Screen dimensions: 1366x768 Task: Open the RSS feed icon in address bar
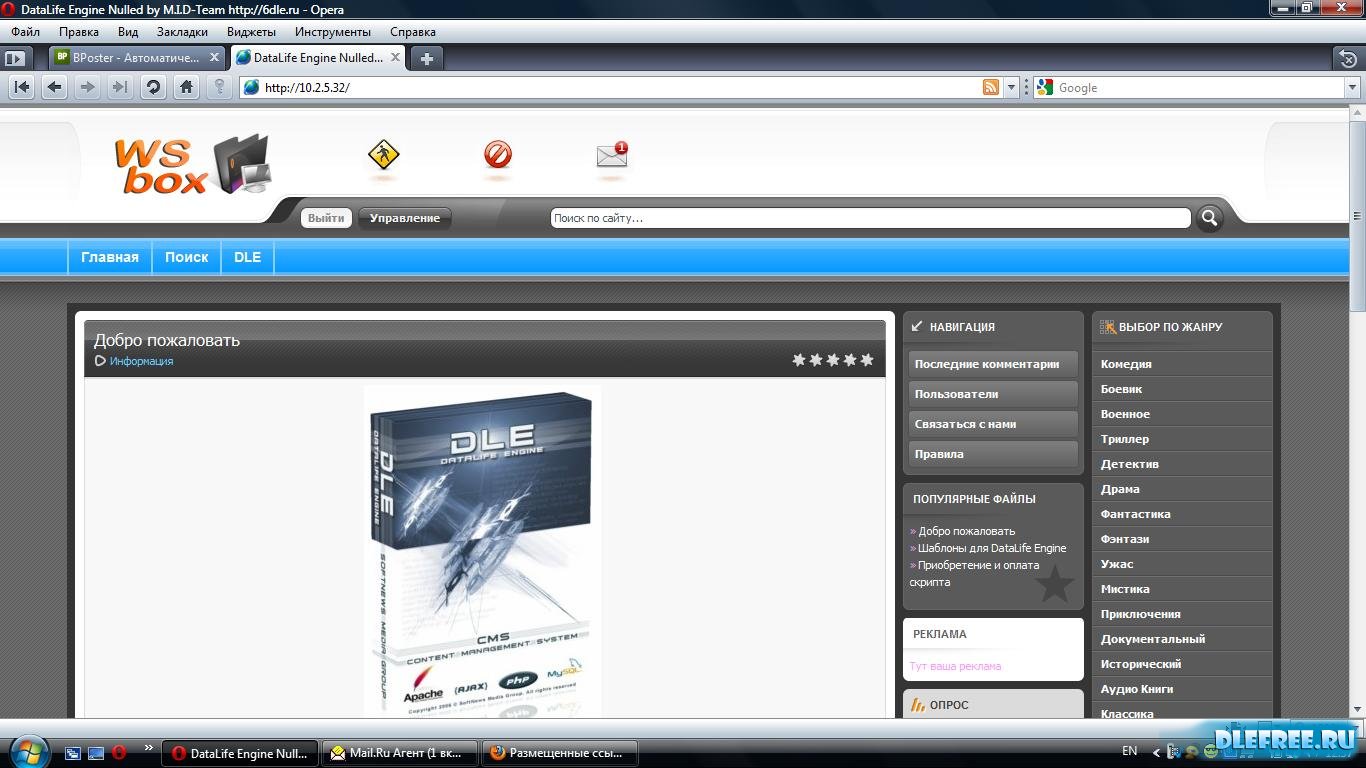[991, 87]
